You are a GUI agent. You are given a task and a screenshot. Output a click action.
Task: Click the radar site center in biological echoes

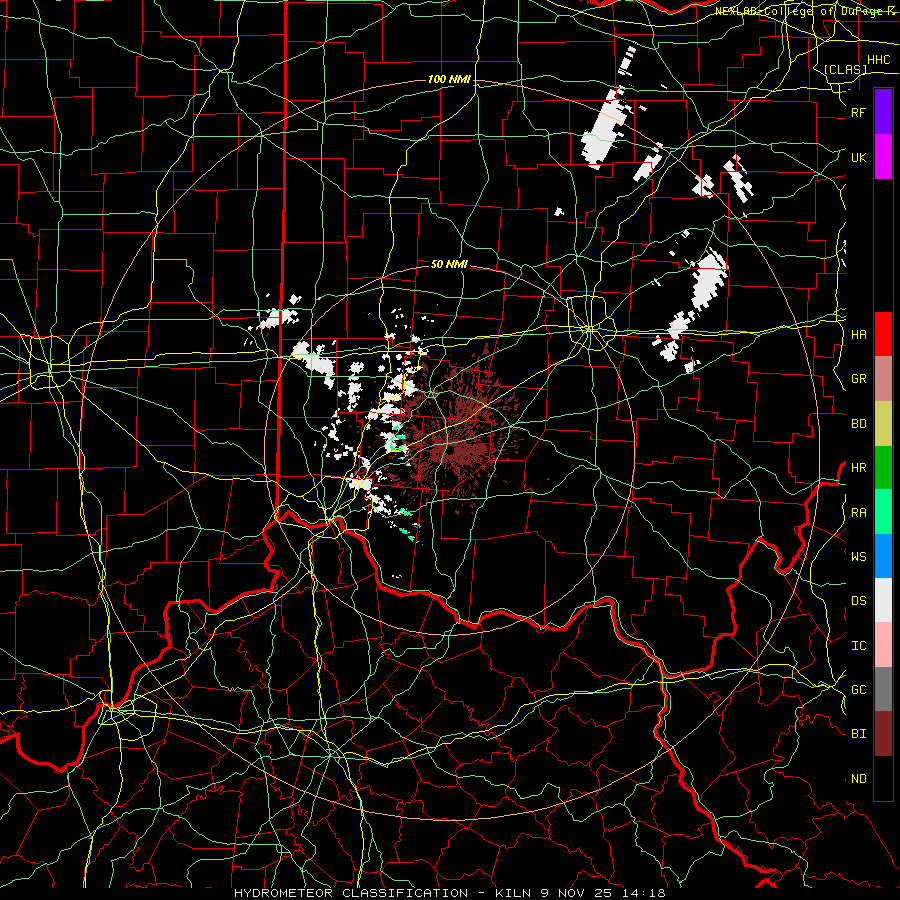tap(450, 448)
